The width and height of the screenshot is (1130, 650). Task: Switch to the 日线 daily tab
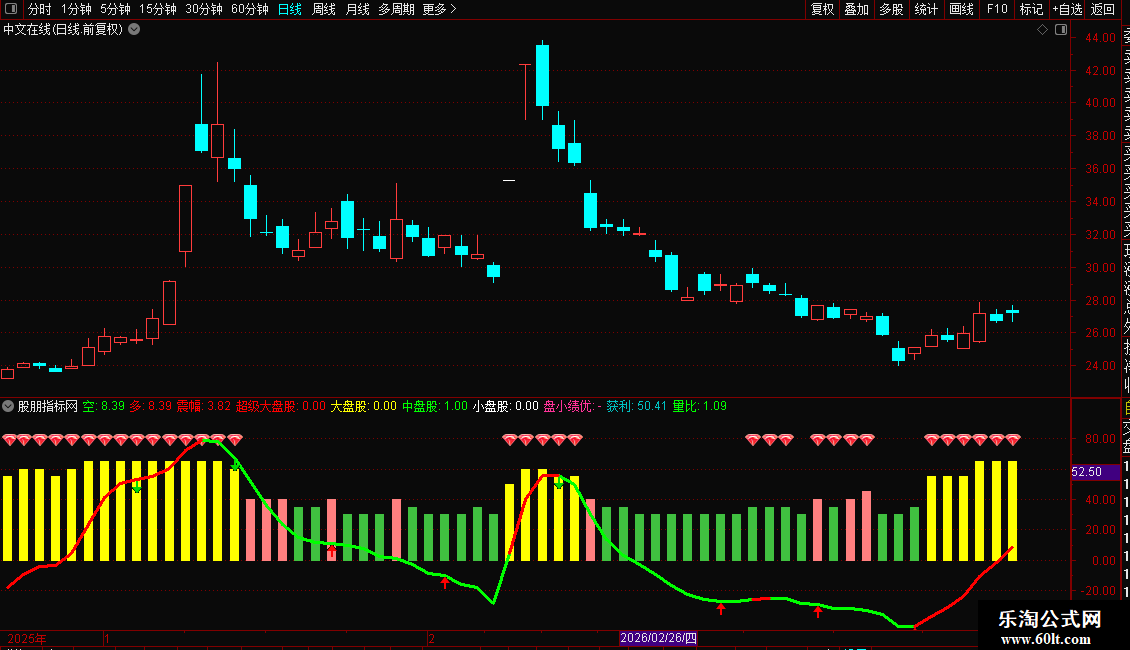pyautogui.click(x=290, y=9)
